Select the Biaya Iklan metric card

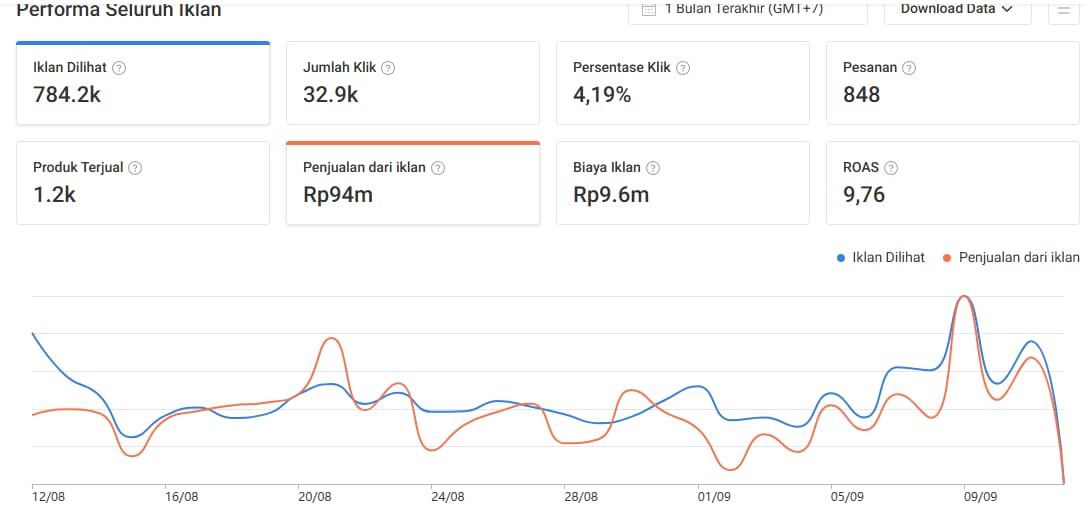(x=682, y=183)
